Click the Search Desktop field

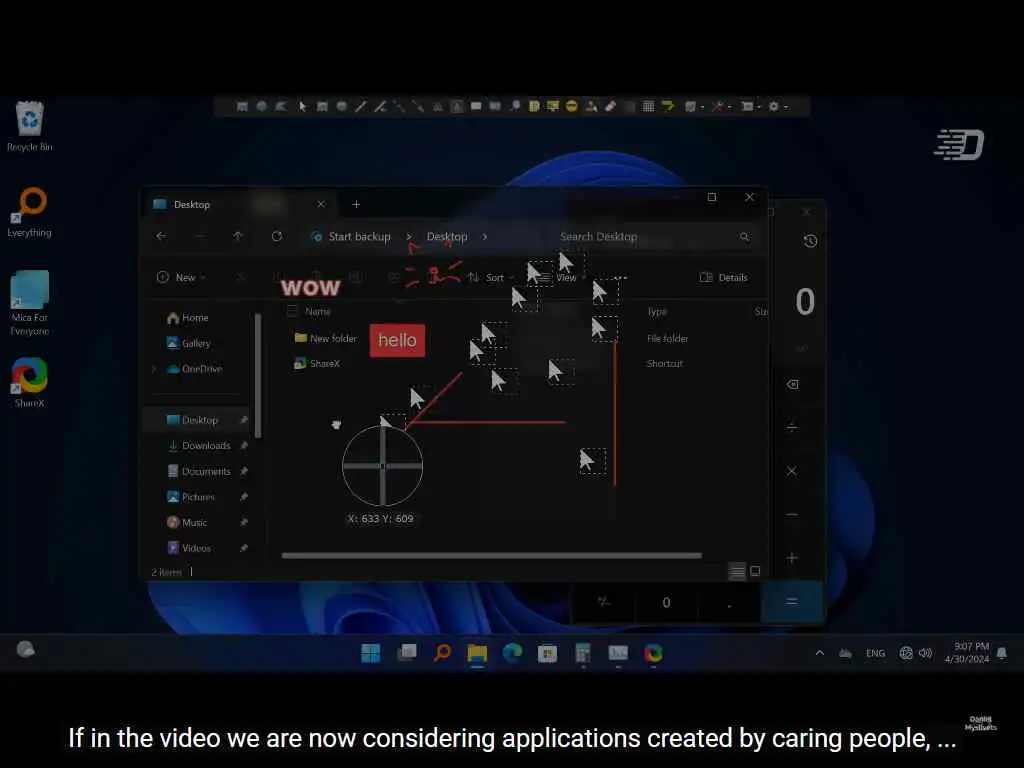653,237
